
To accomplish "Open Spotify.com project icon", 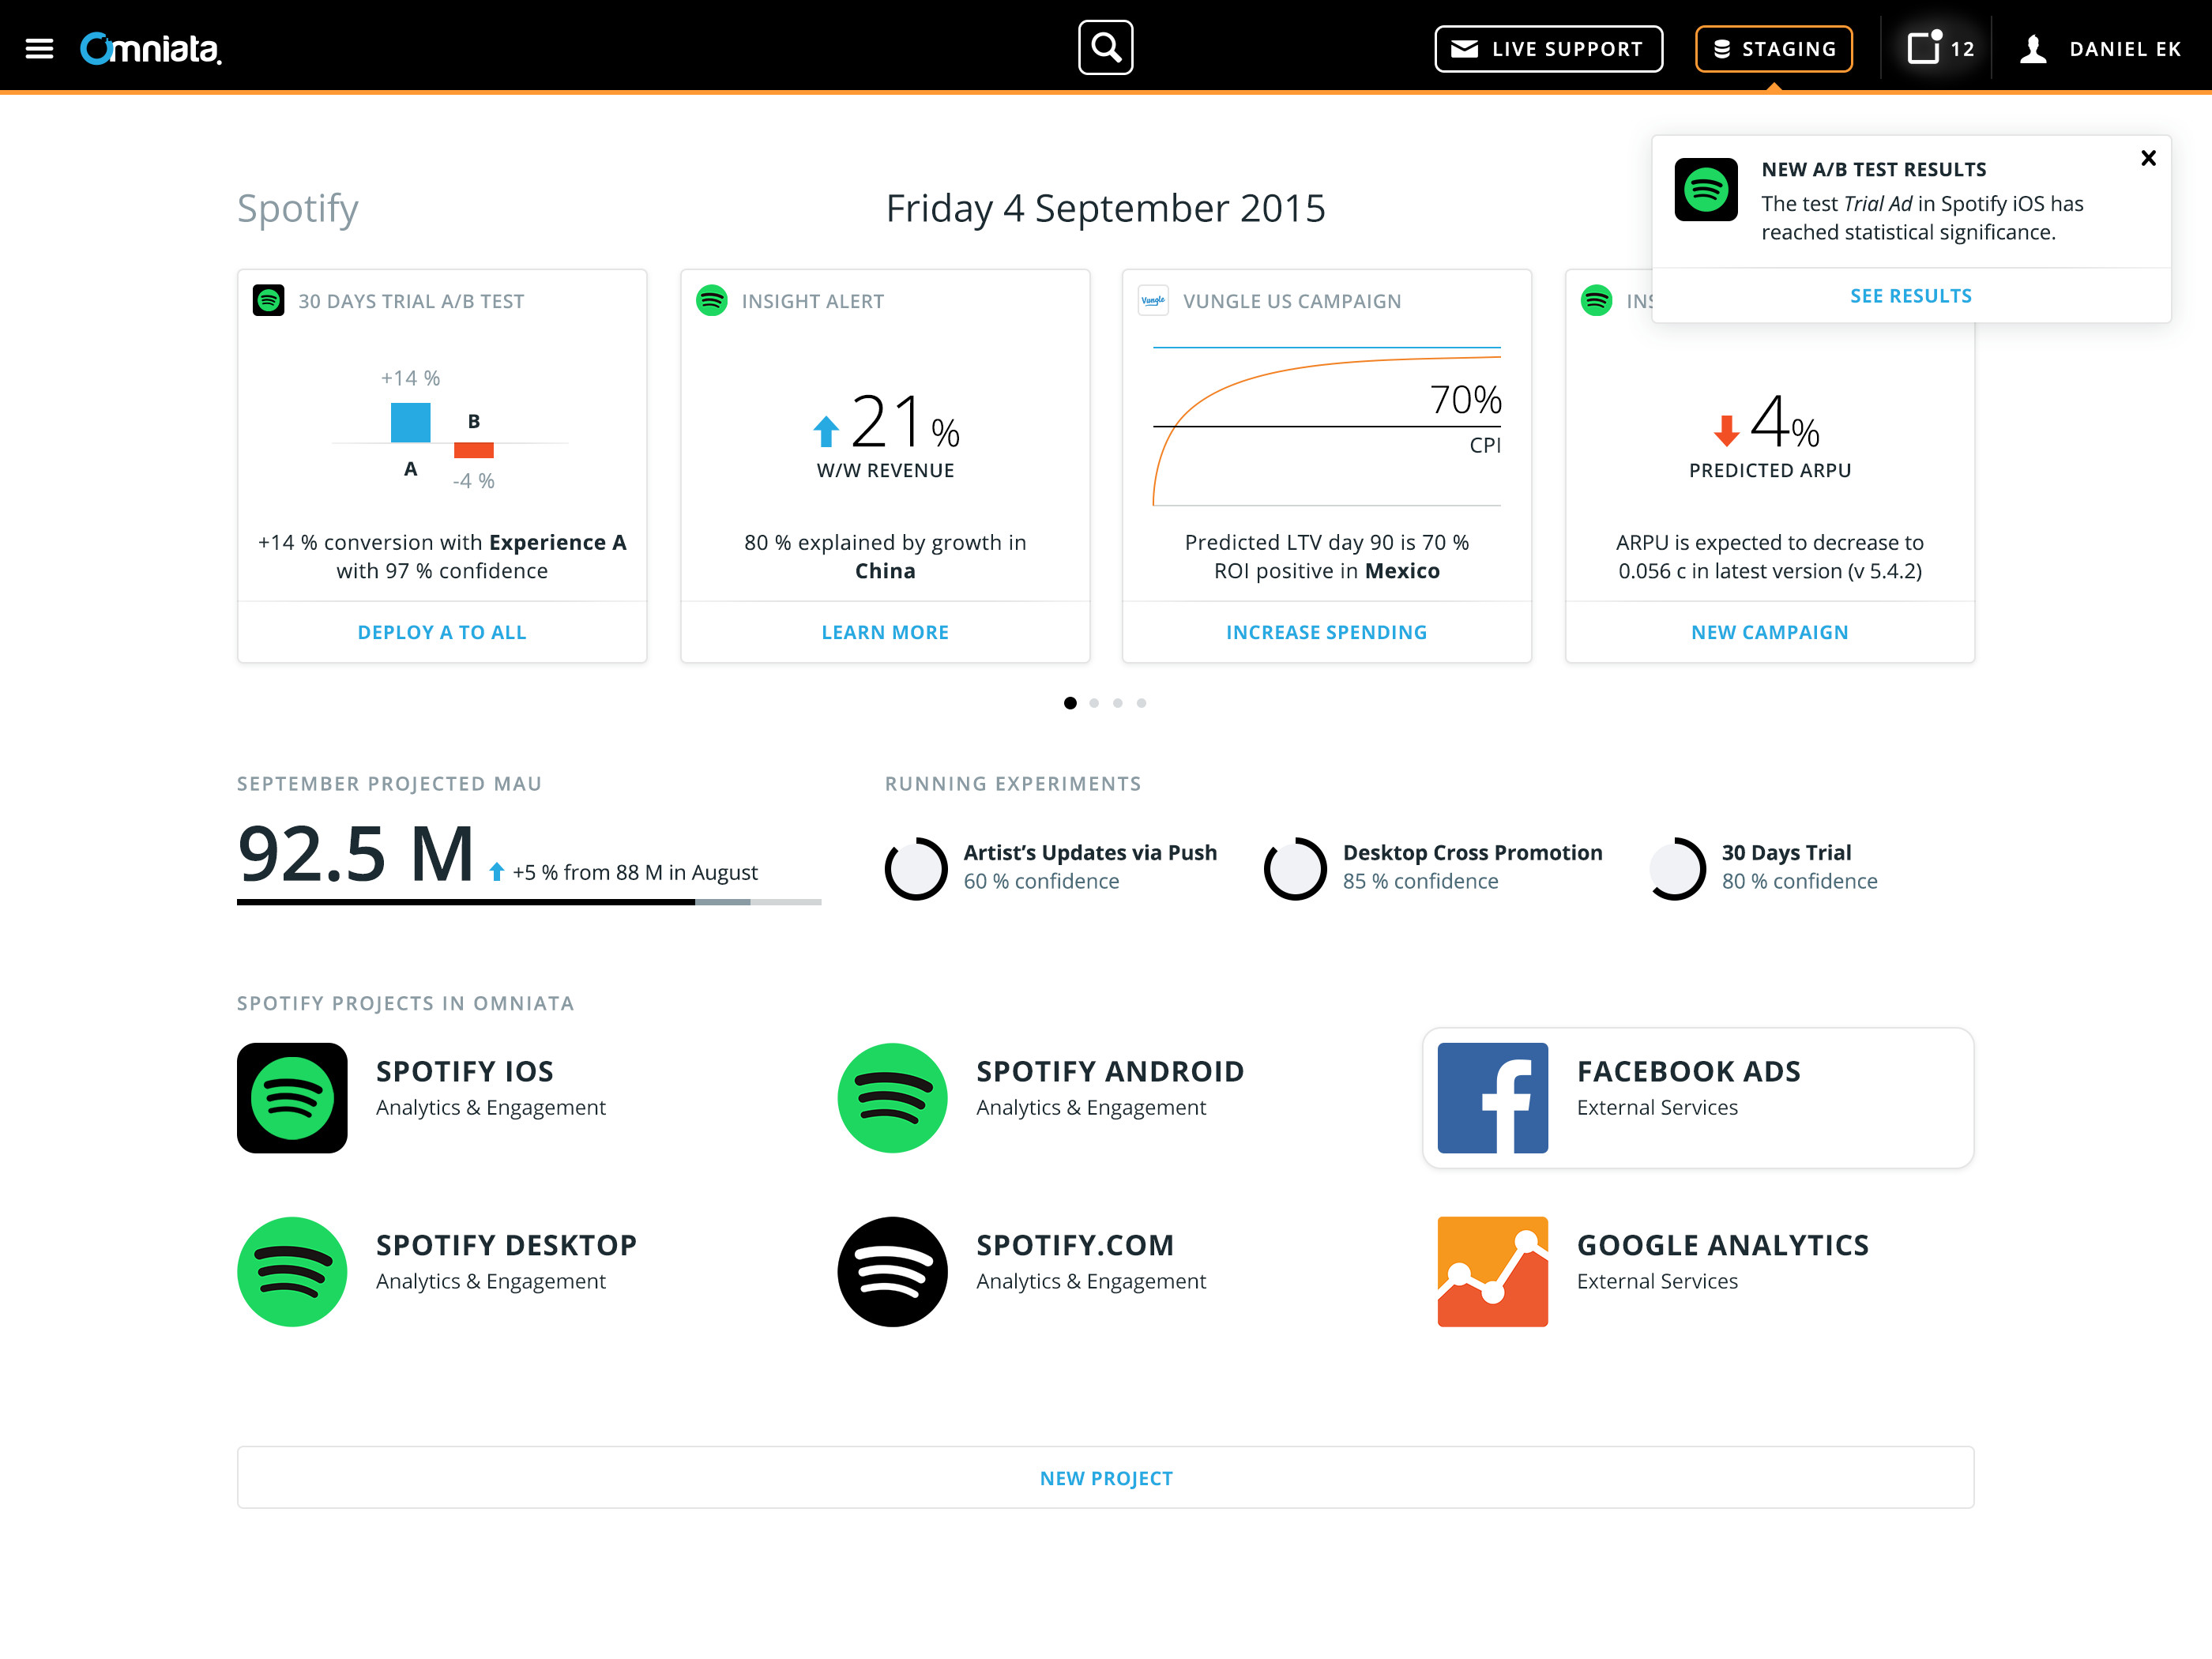I will 892,1272.
